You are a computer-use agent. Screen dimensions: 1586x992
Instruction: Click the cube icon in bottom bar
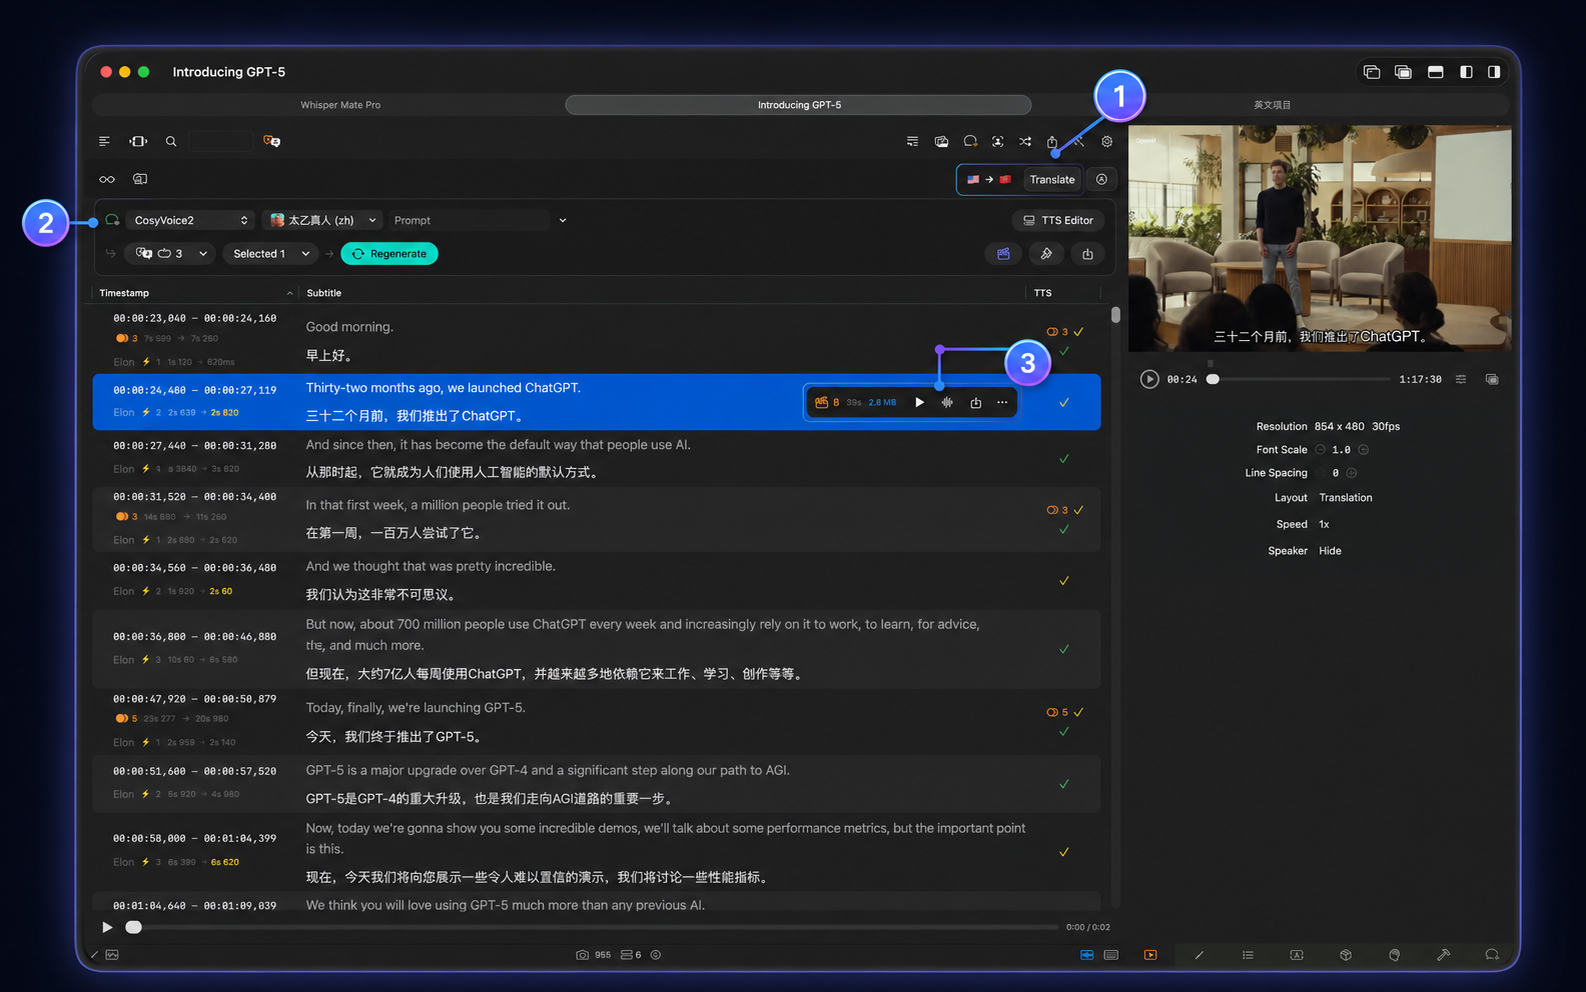pos(1346,955)
